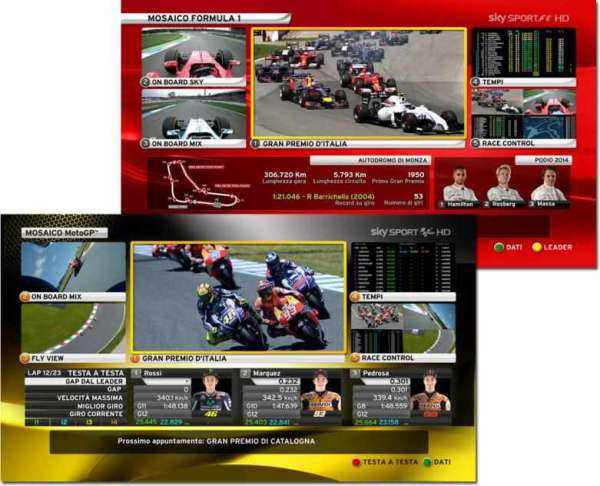The width and height of the screenshot is (600, 486).
Task: Click Marquez's rider portrait
Action: click(321, 394)
